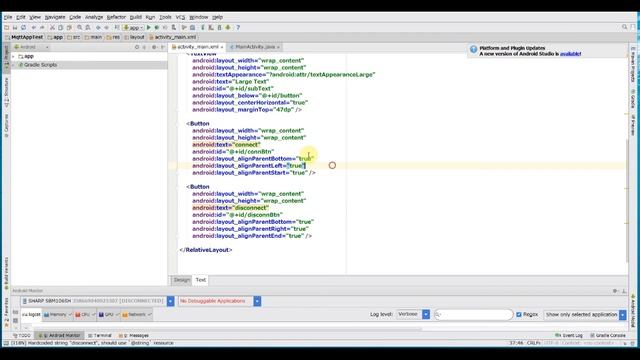Click the Paste toolbar icon
Screen dimensions: 640x360
tap(69, 27)
